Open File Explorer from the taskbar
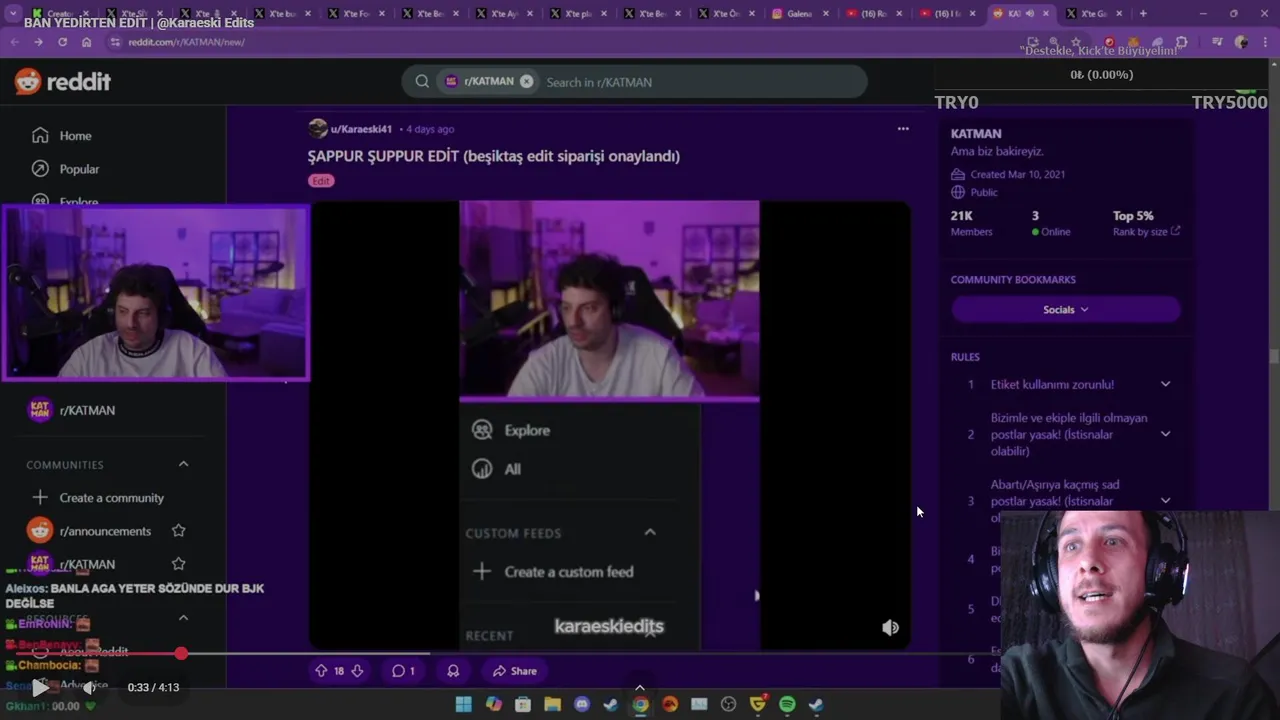Viewport: 1280px width, 720px height. click(552, 704)
